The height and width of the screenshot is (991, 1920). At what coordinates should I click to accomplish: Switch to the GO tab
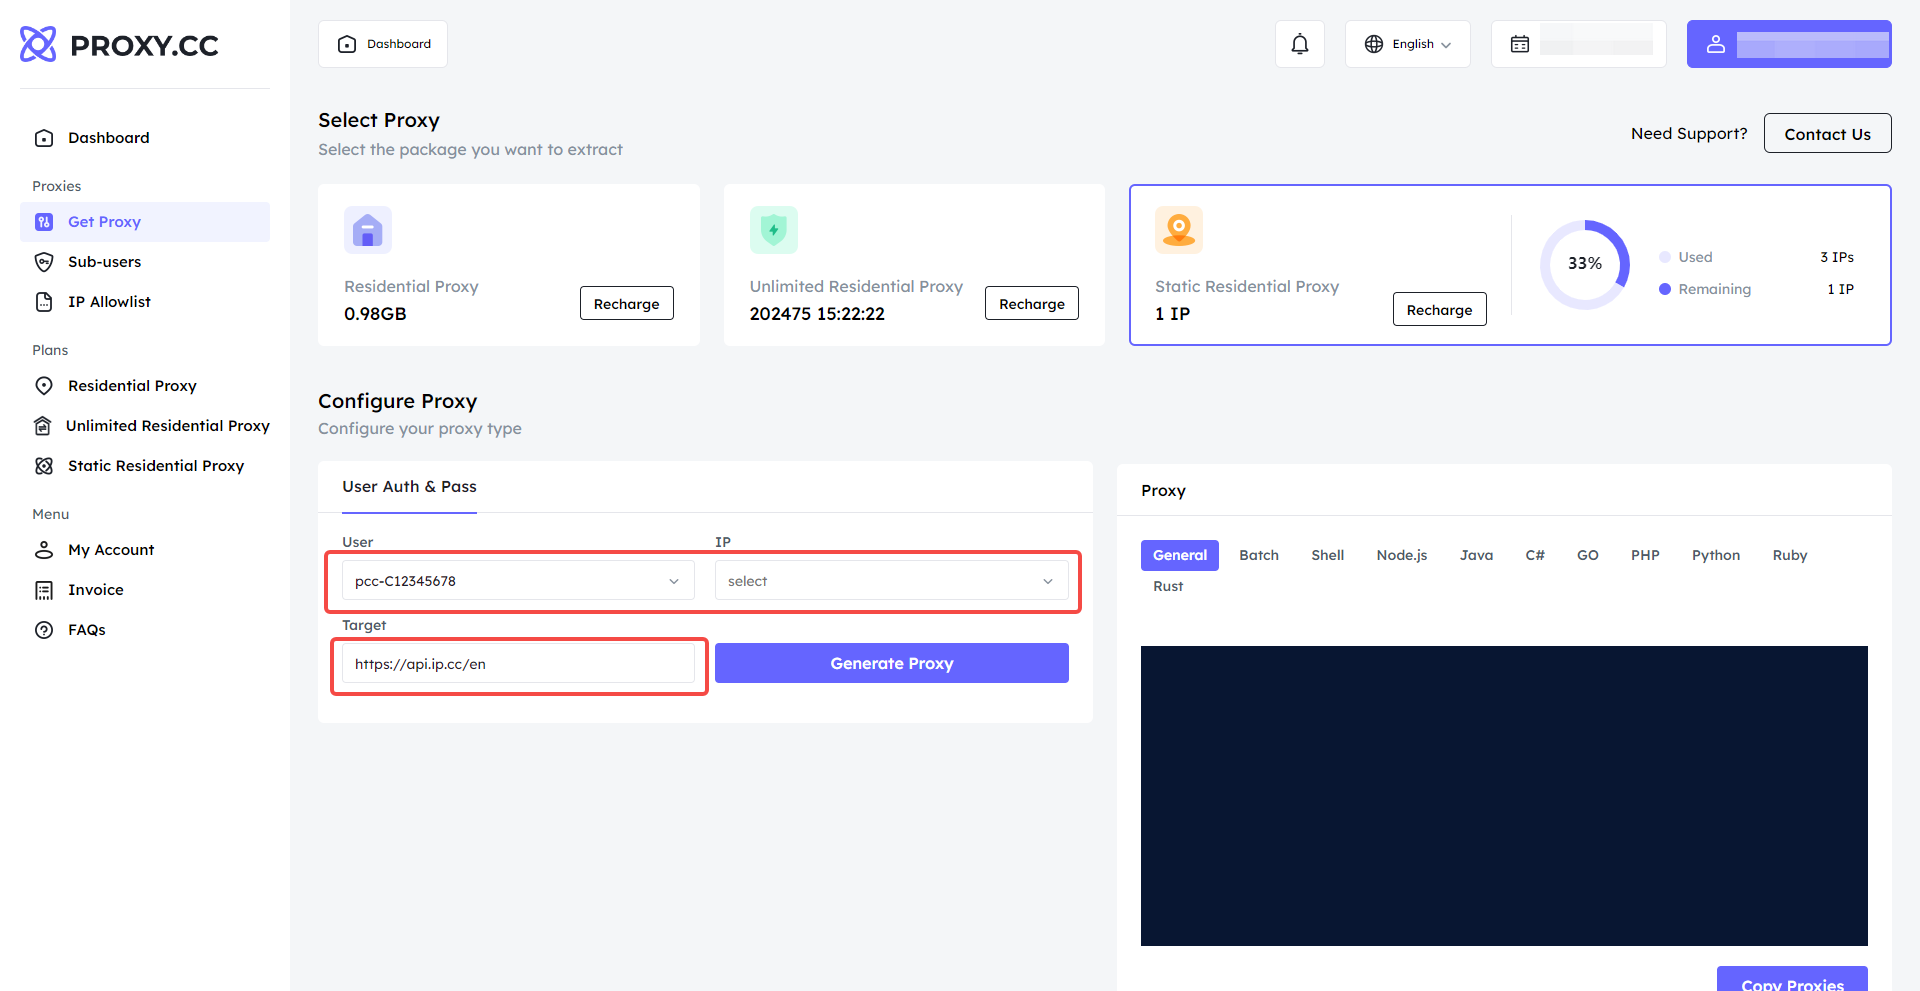point(1588,555)
